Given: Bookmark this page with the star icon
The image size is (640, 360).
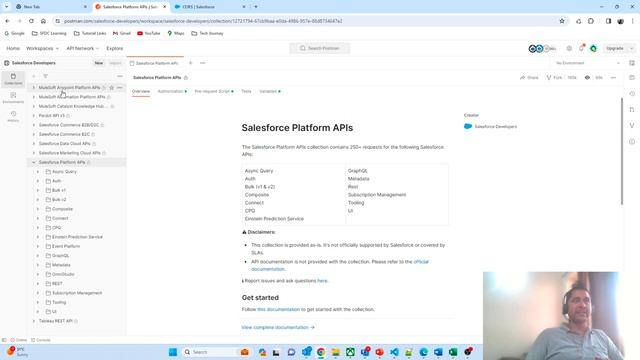Looking at the screenshot, I should point(562,21).
